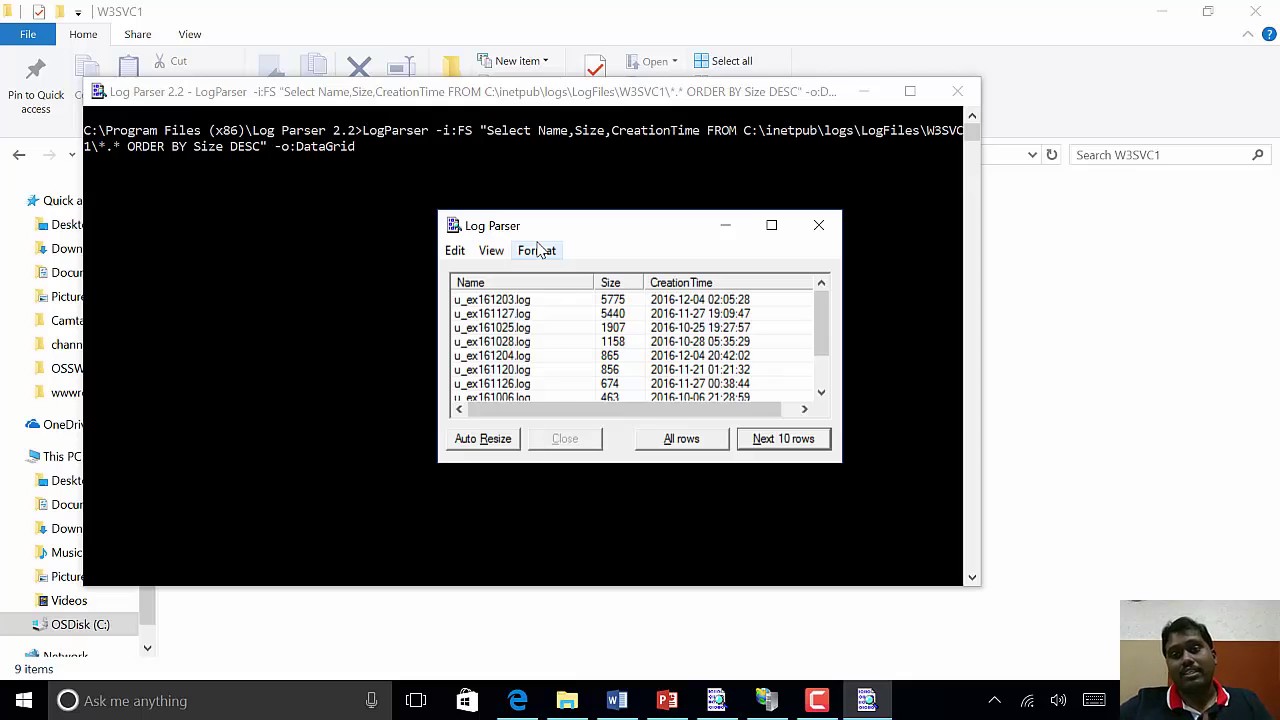Screen dimensions: 1280x720
Task: Open the Music folder in navigation pane
Action: click(x=59, y=553)
